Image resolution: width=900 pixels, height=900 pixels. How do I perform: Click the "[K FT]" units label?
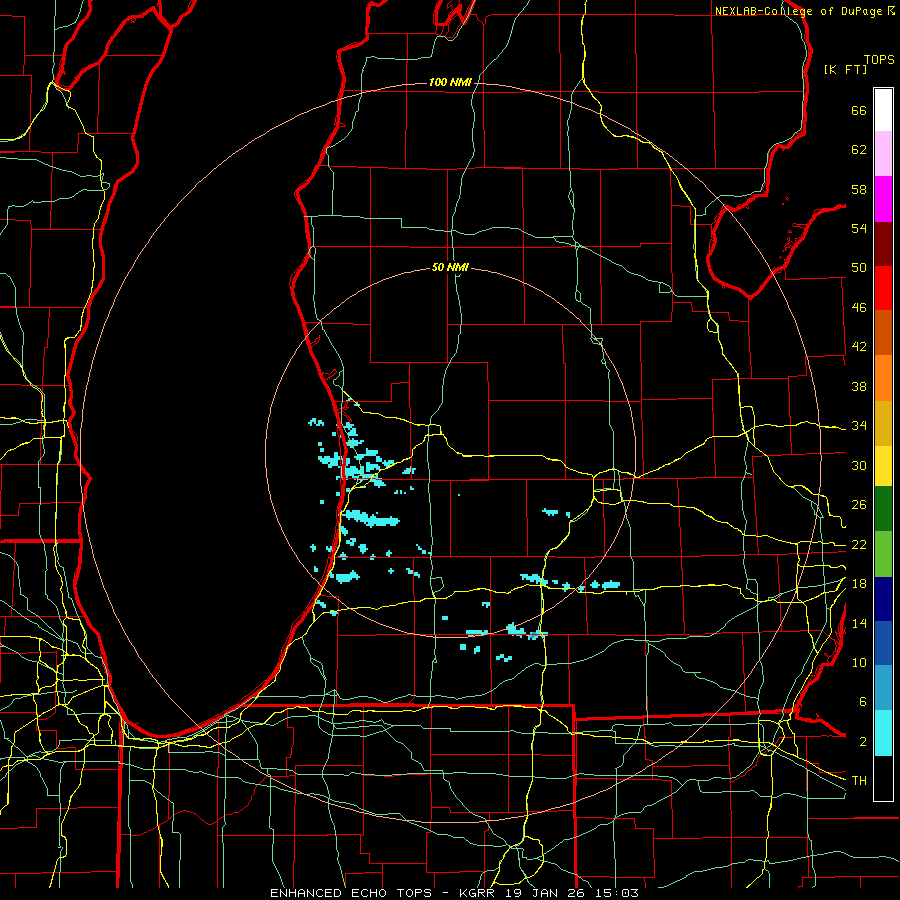845,69
